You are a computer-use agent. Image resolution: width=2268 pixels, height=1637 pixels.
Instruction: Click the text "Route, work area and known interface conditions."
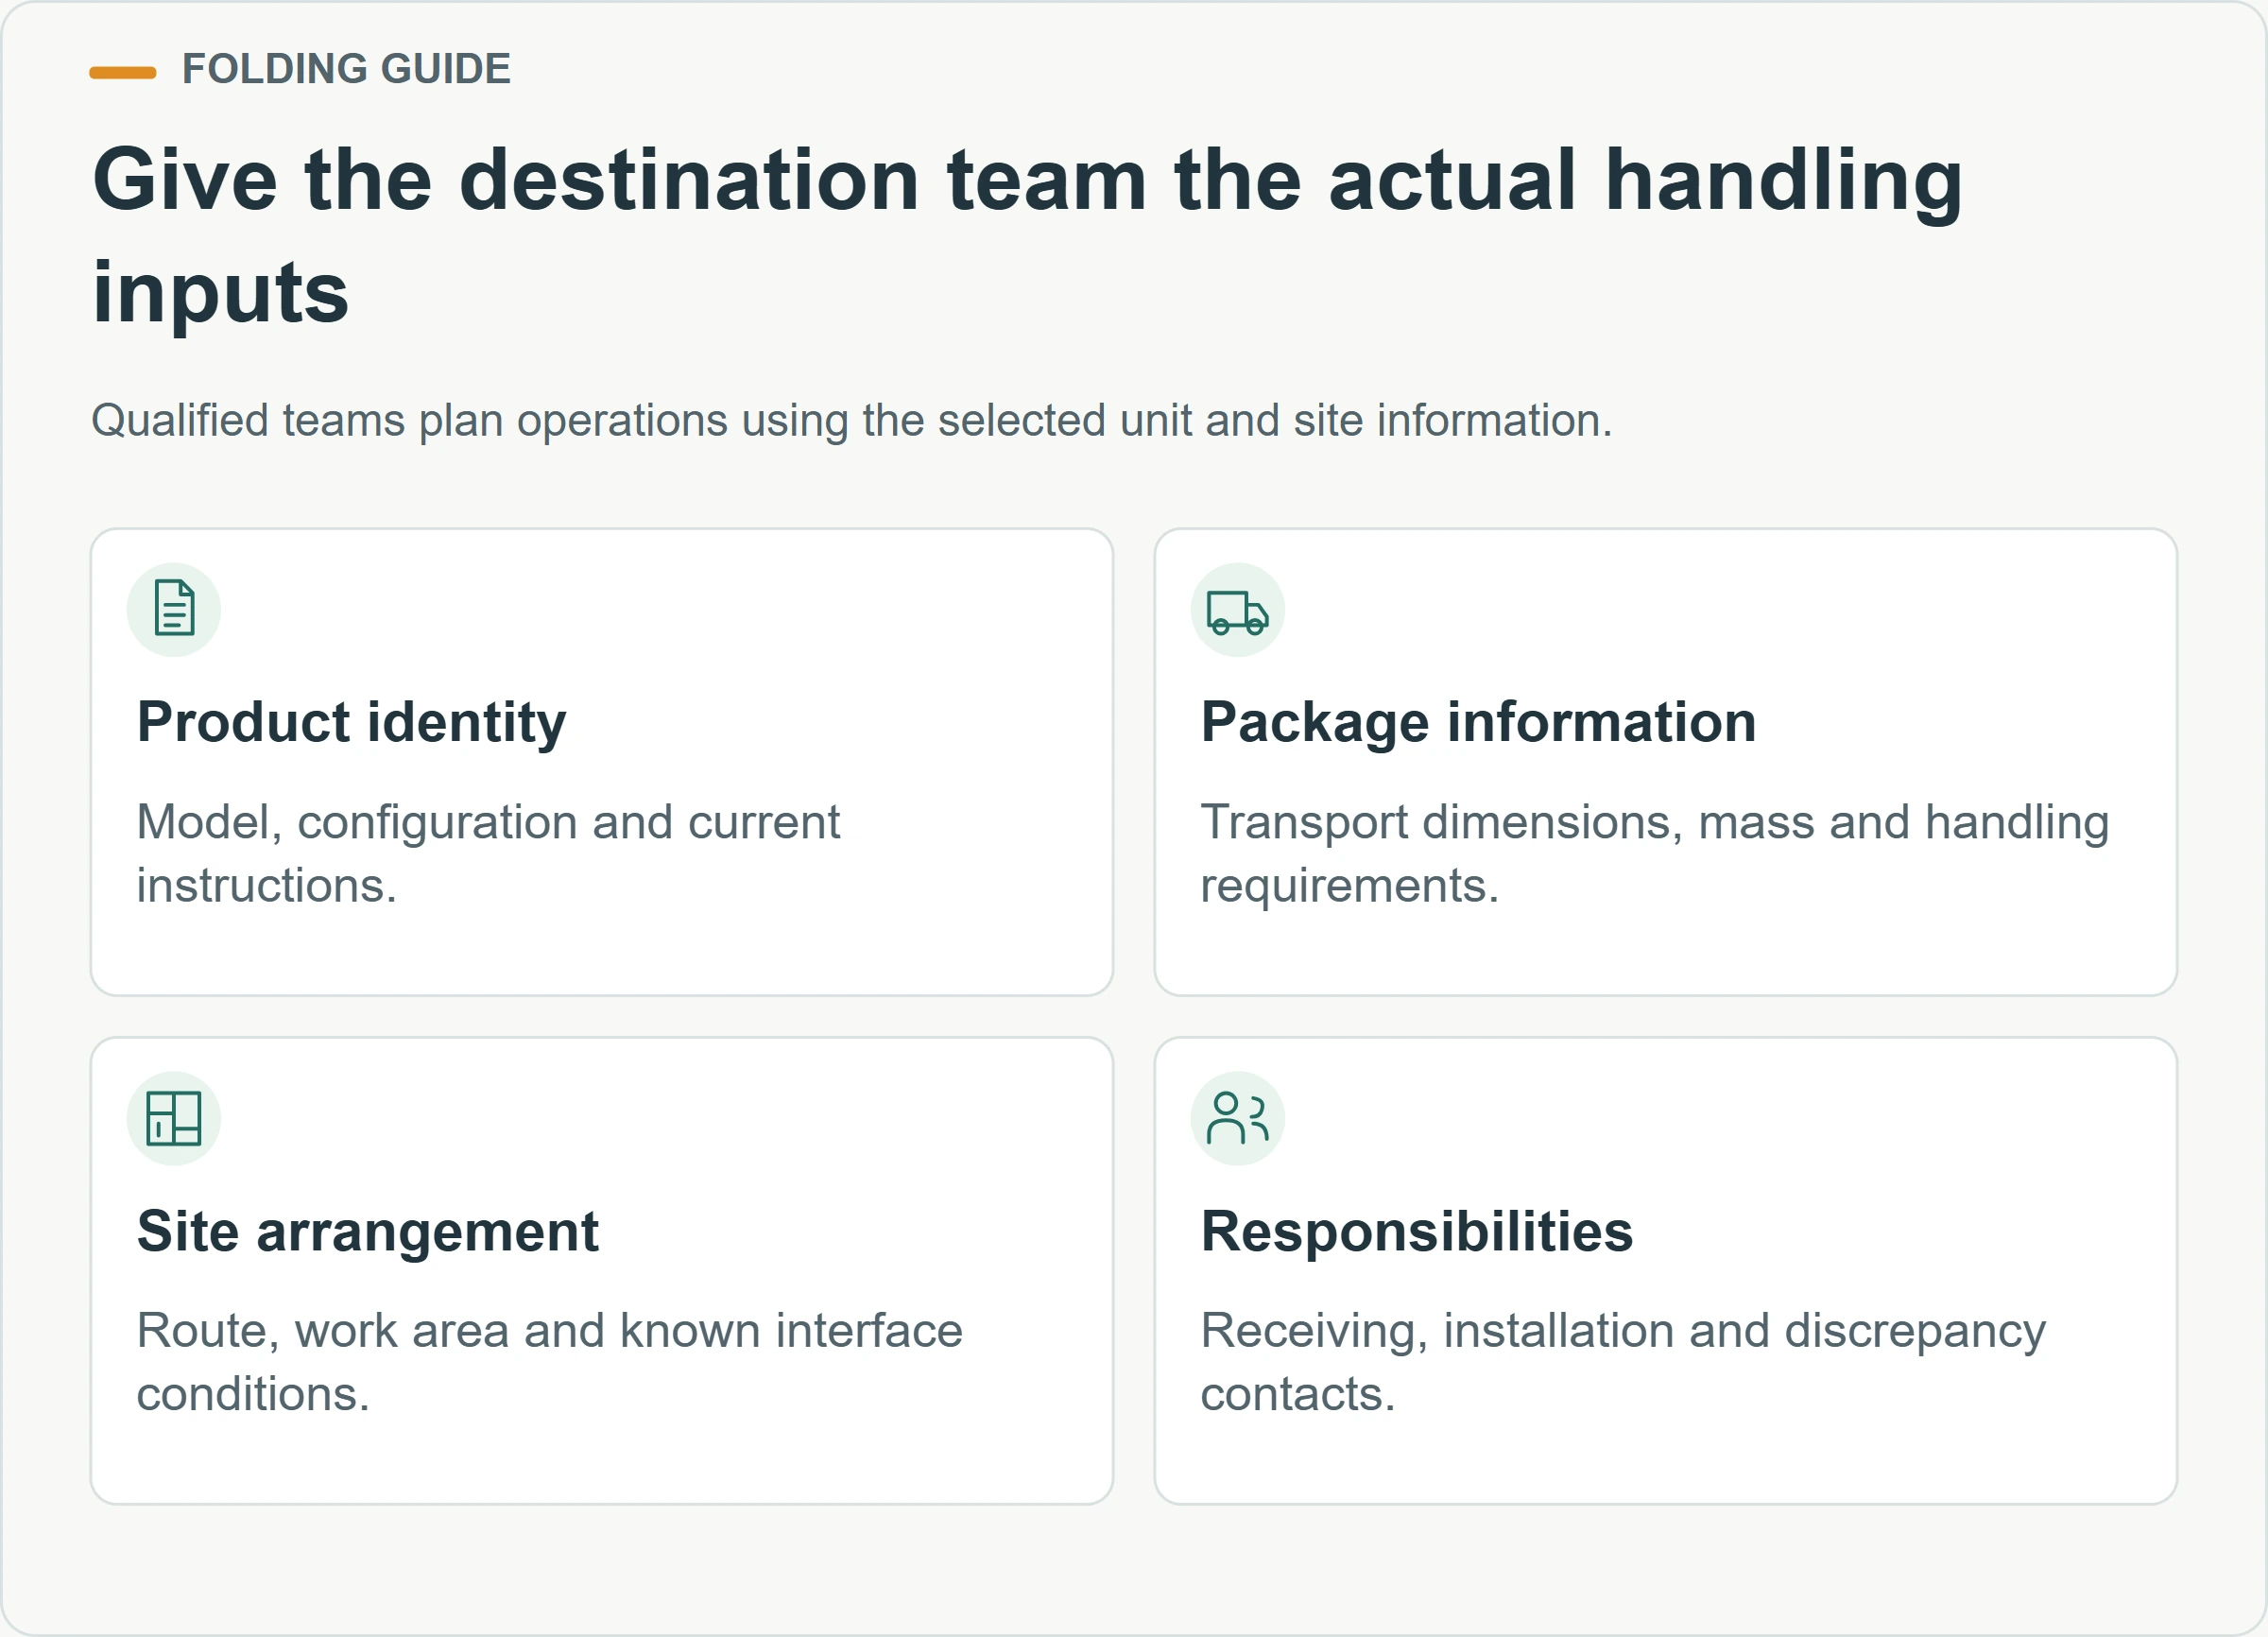tap(549, 1361)
